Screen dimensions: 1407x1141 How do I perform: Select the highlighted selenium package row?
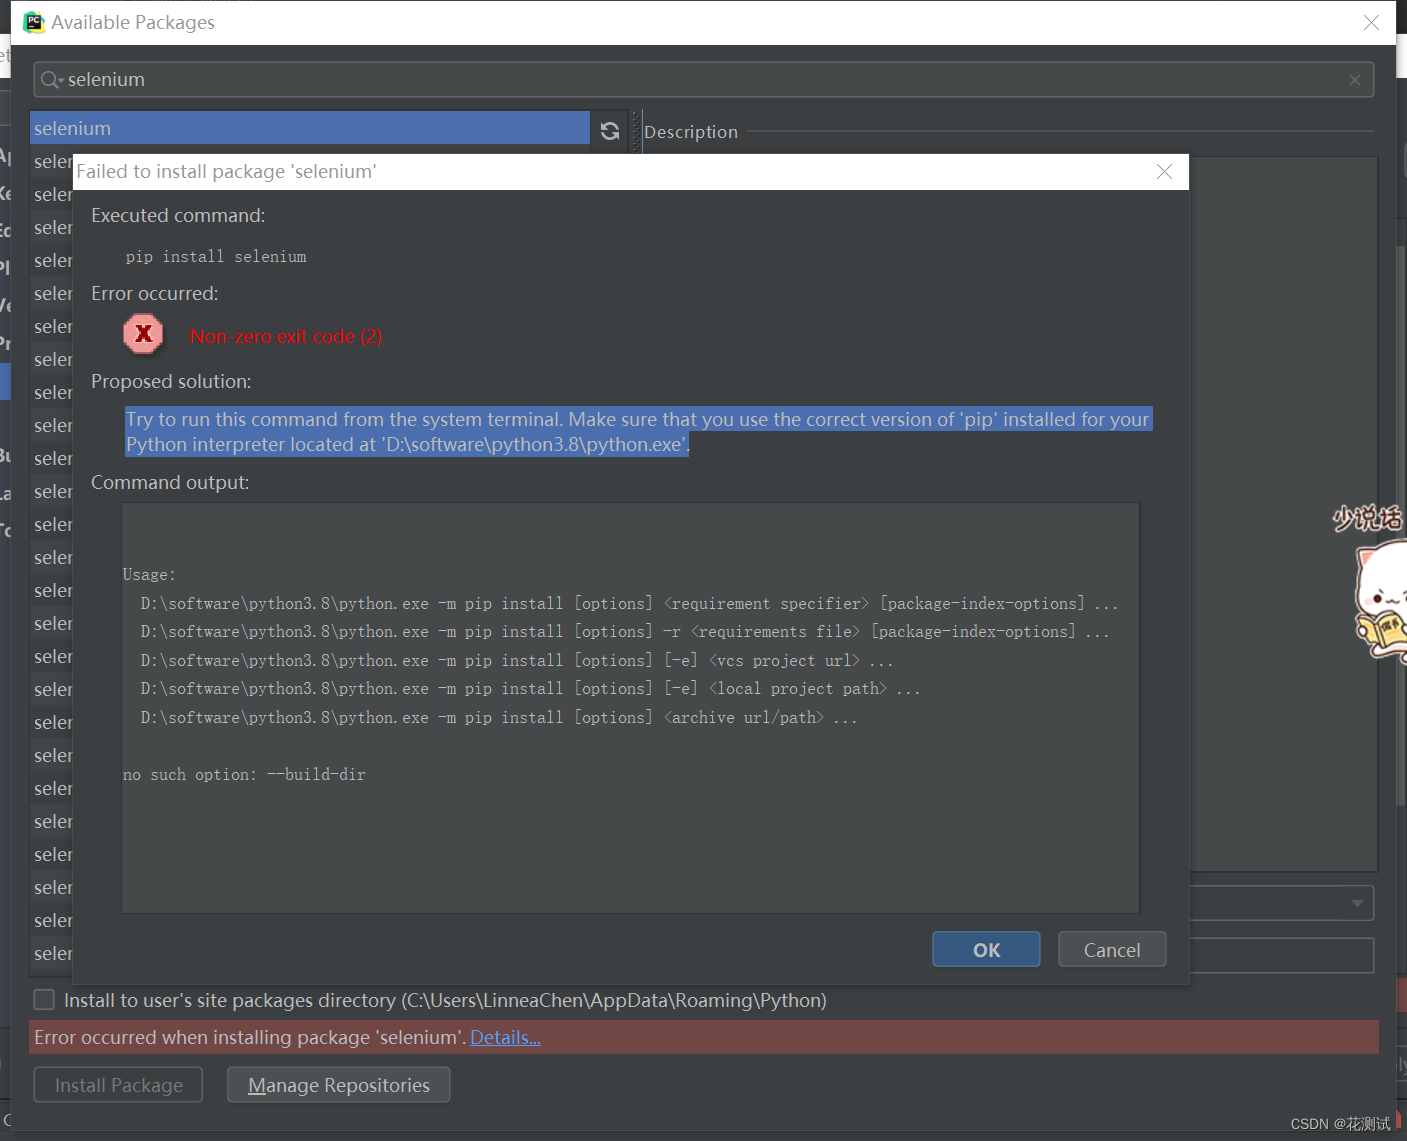coord(310,128)
